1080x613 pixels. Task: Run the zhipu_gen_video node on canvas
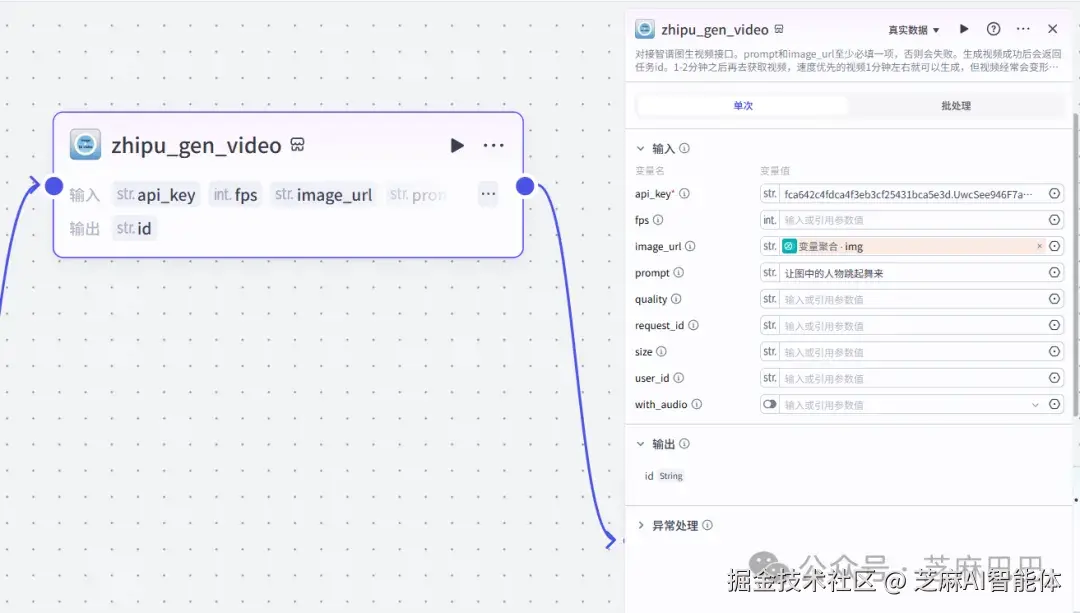[x=457, y=145]
